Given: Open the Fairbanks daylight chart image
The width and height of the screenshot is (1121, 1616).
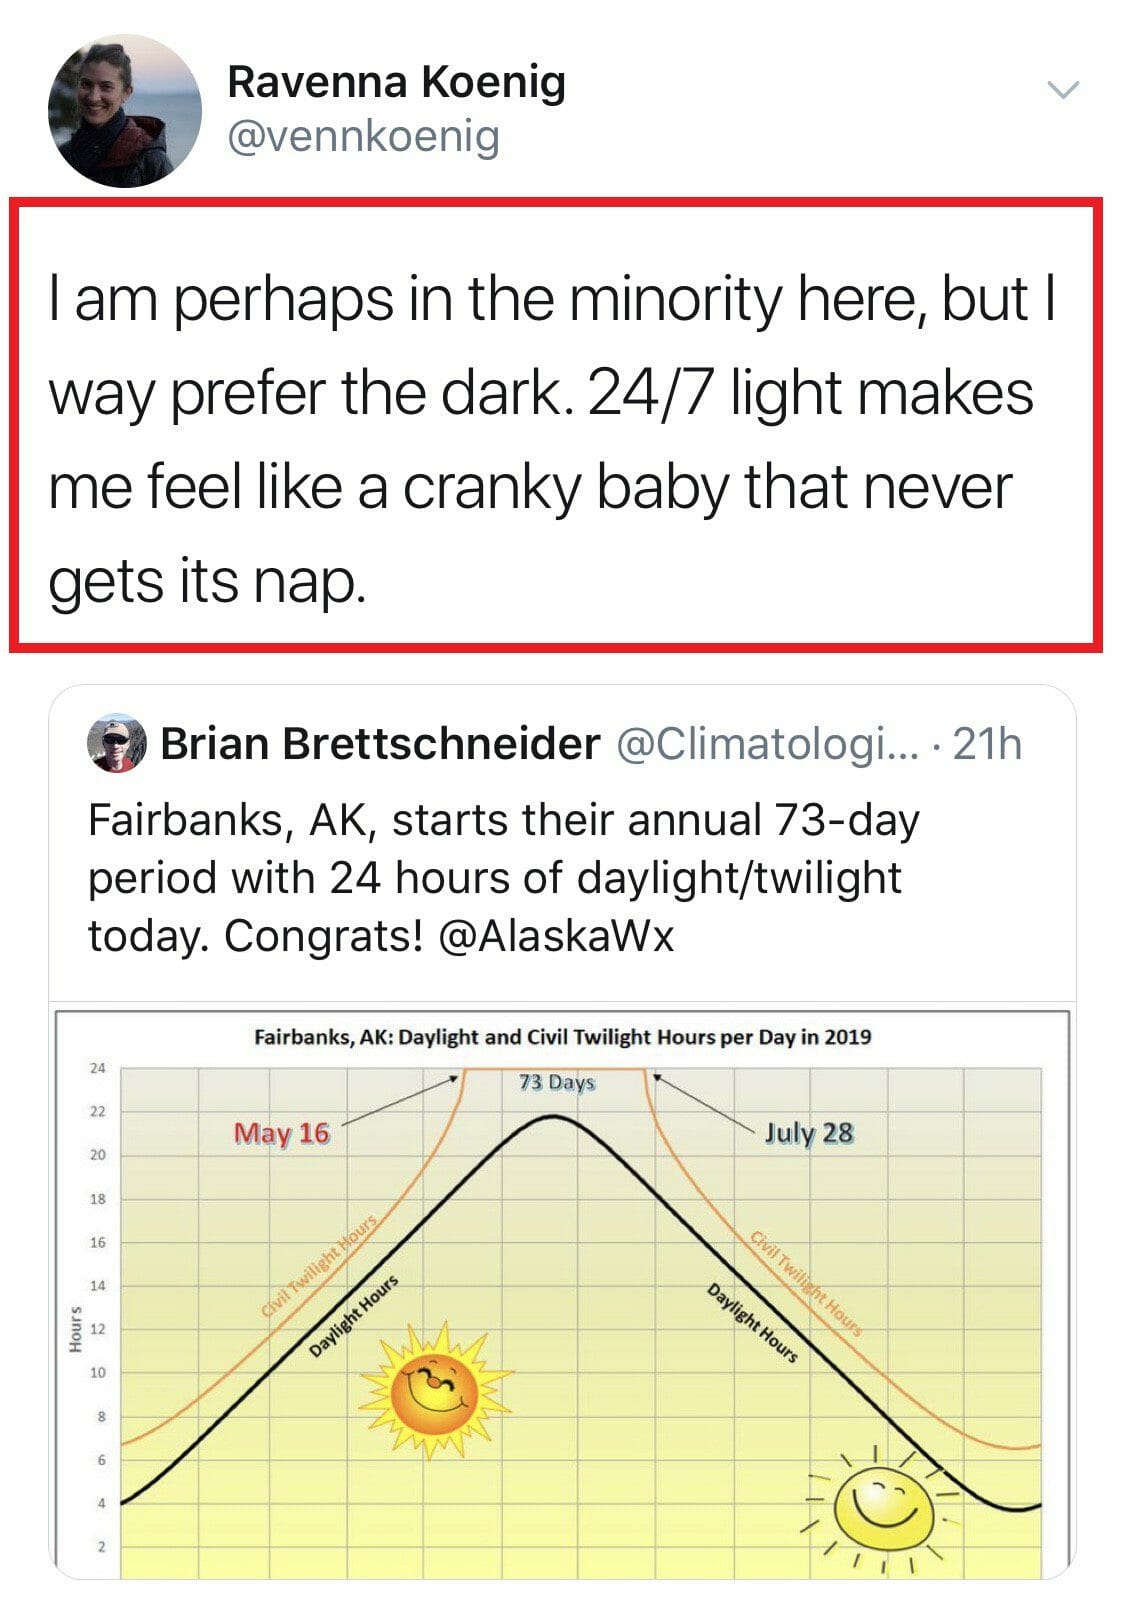Looking at the screenshot, I should pos(562,1293).
